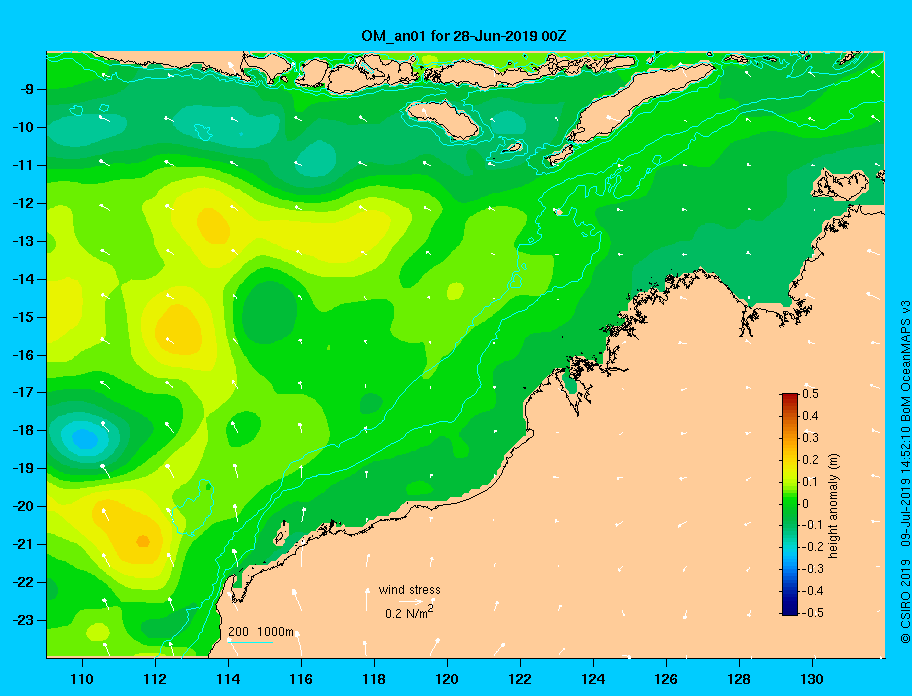The height and width of the screenshot is (696, 912).
Task: Click the 0 colorbar tick label
Action: [x=806, y=504]
